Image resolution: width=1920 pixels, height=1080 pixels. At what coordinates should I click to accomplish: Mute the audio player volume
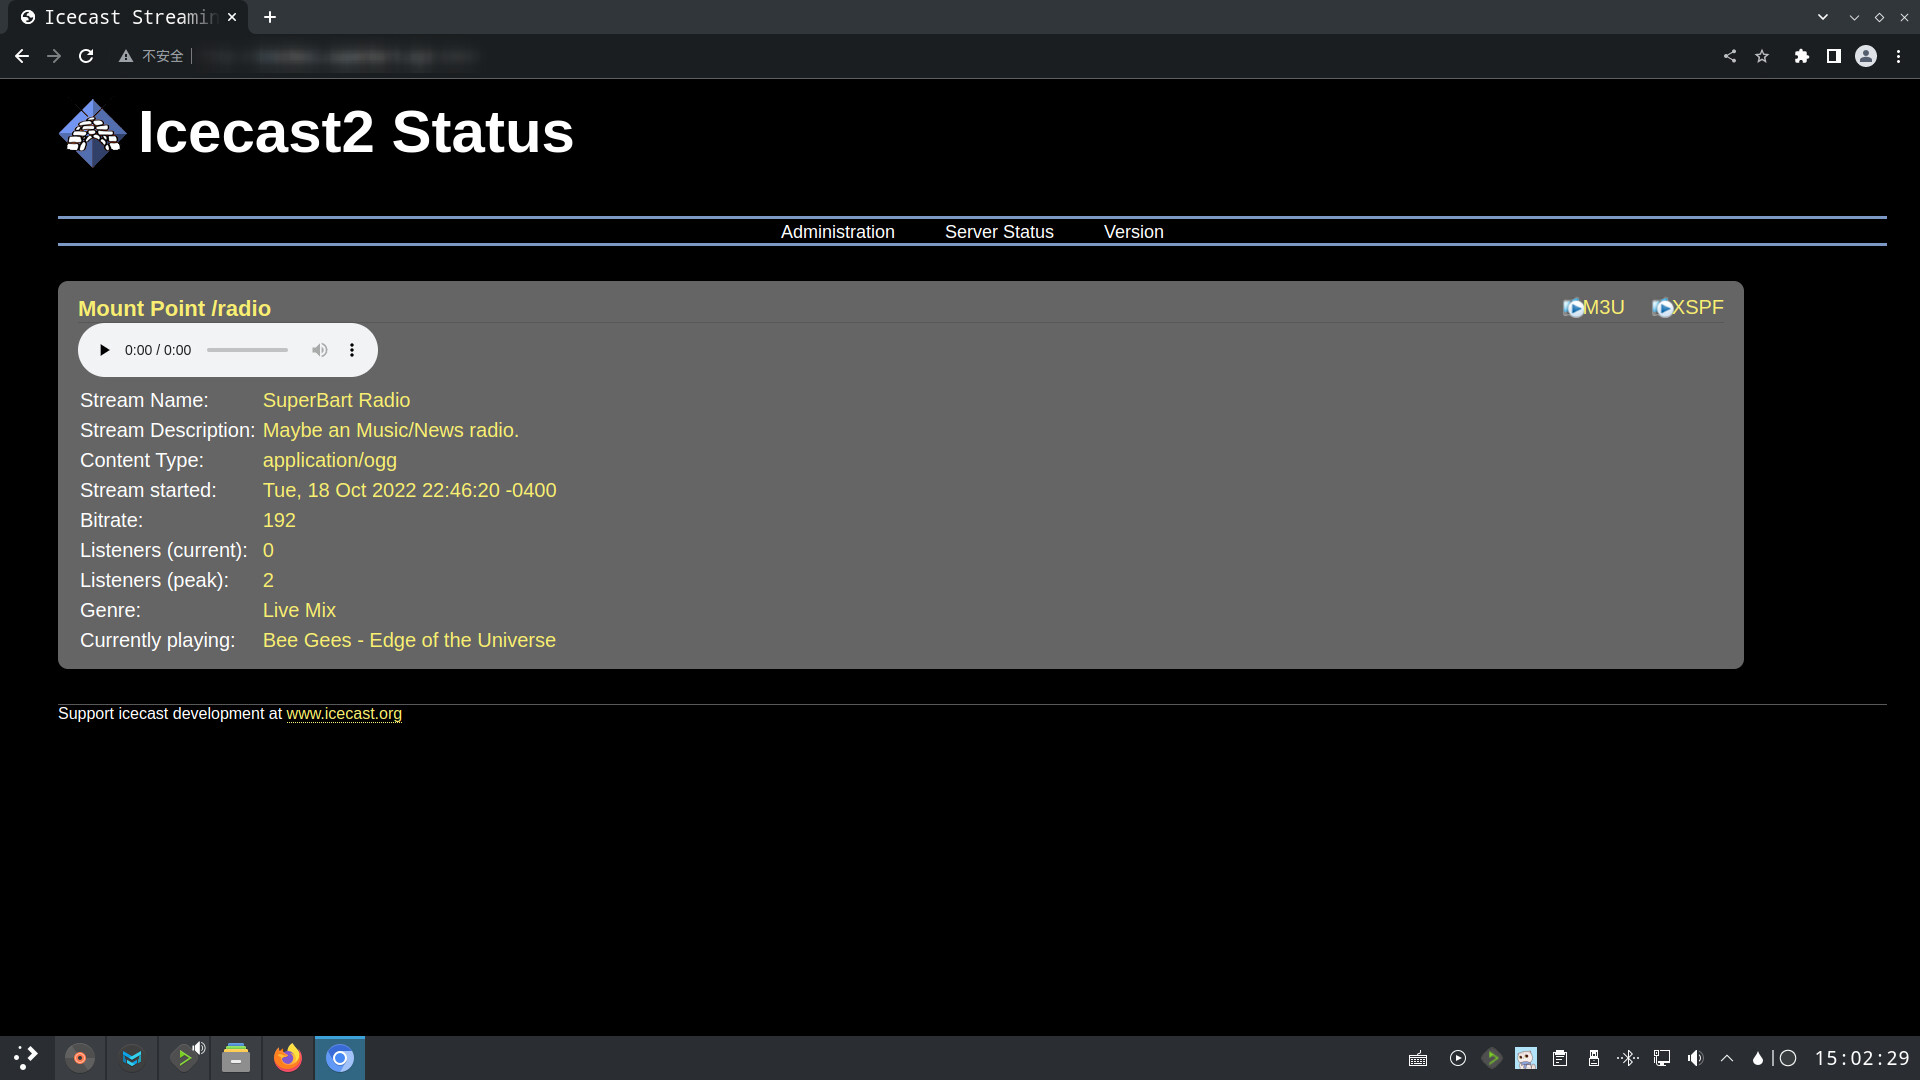tap(319, 350)
